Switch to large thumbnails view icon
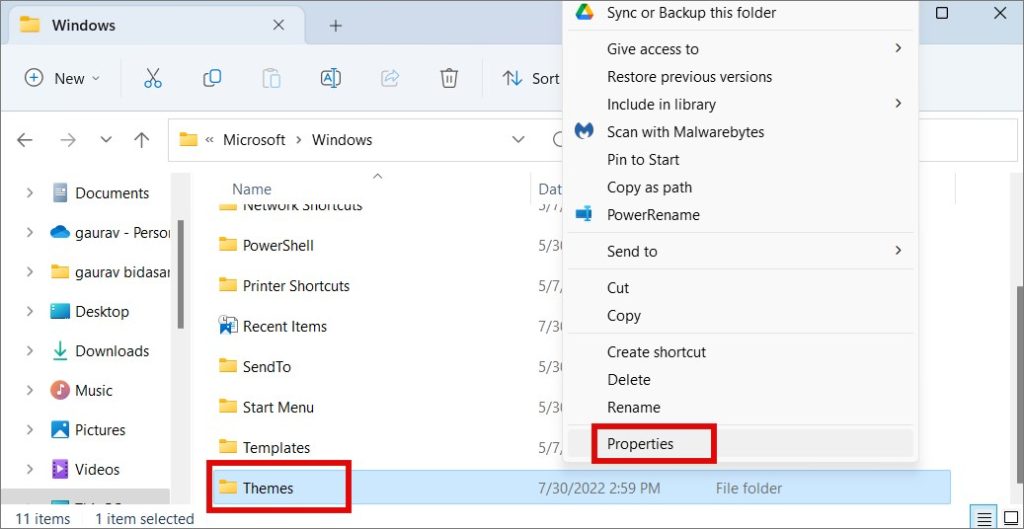 pos(1010,517)
